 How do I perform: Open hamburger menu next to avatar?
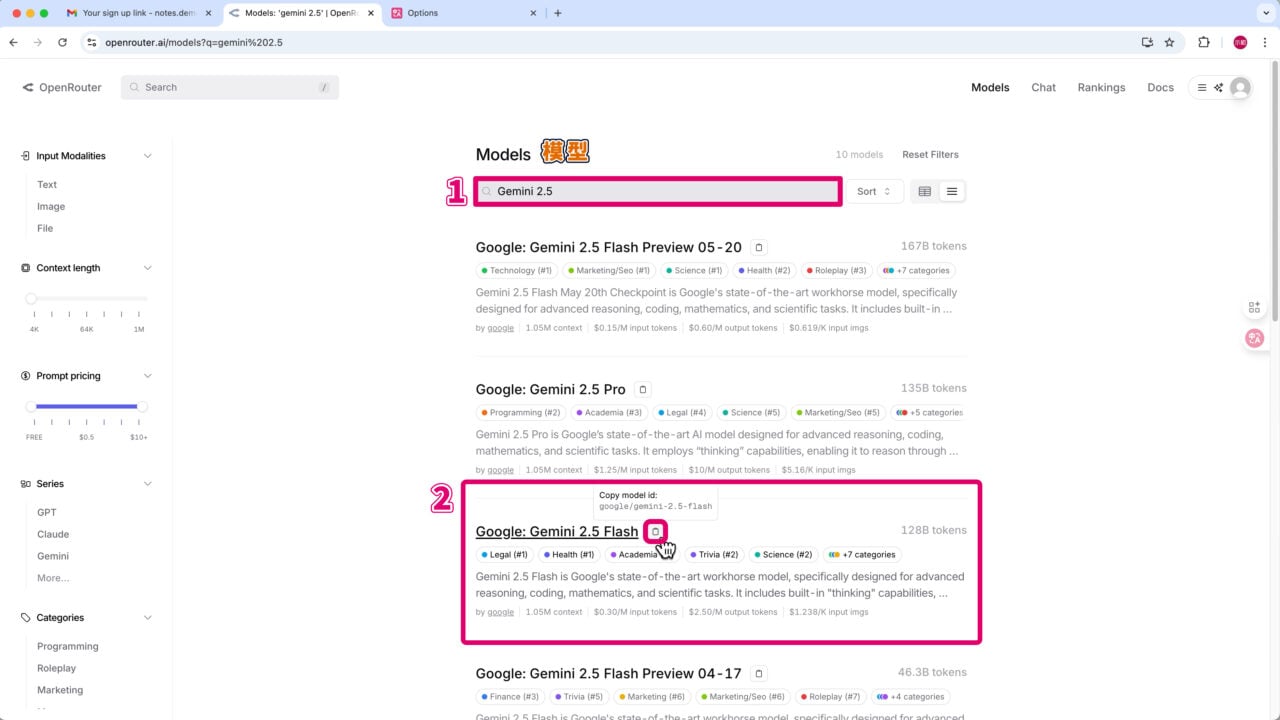click(1202, 88)
